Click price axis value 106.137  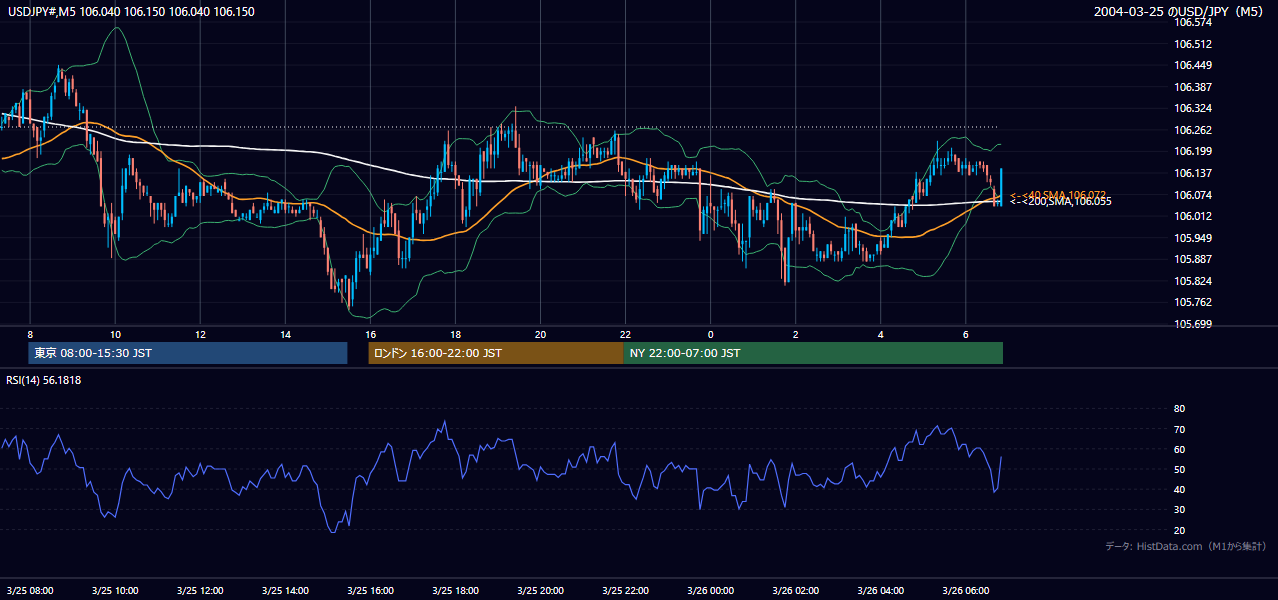pos(1194,173)
